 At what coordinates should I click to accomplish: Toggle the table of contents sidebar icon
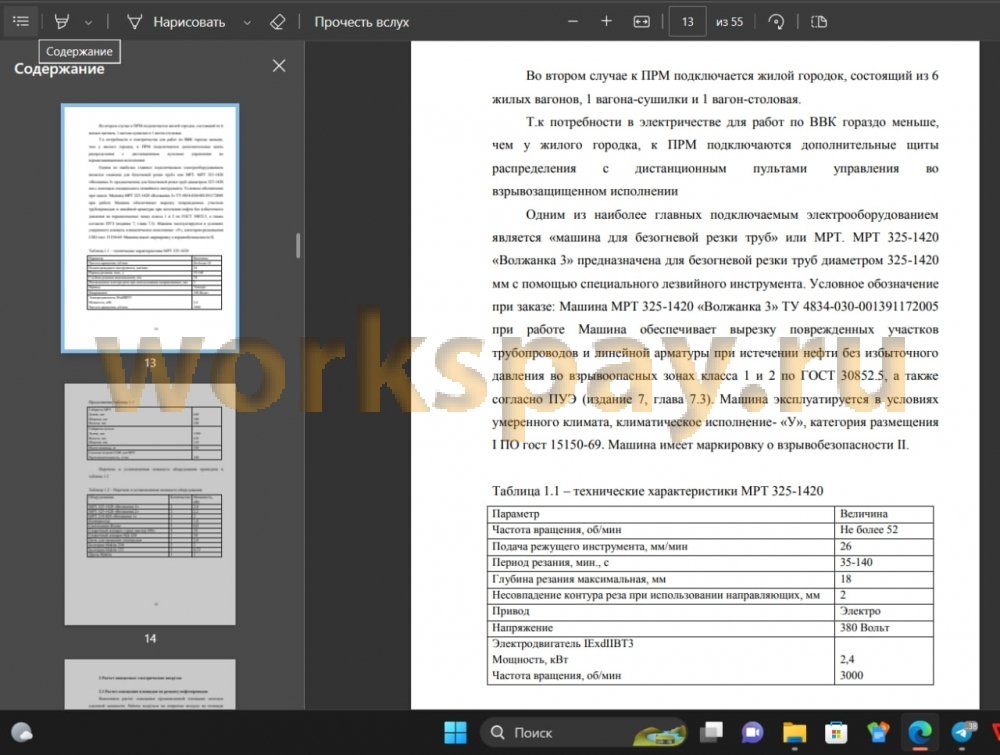tap(21, 22)
